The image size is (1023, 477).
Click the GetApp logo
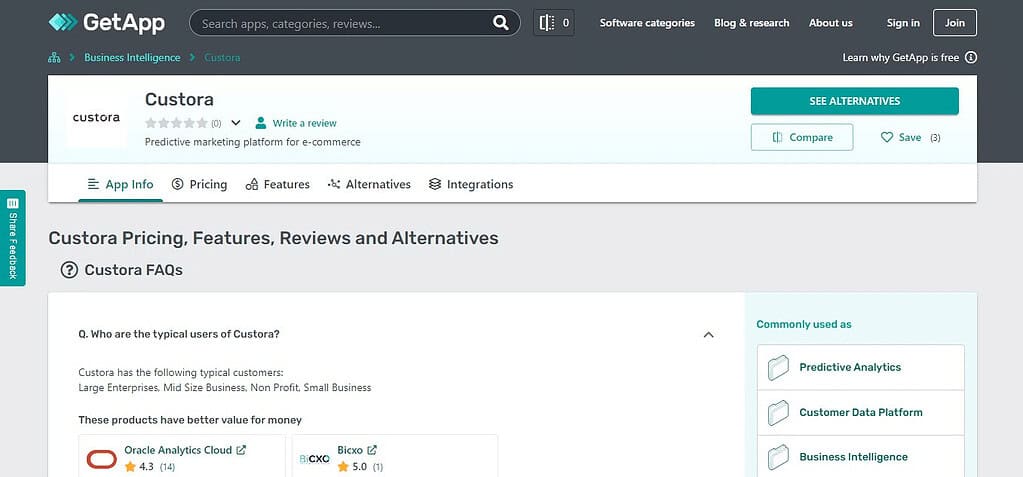click(x=106, y=23)
